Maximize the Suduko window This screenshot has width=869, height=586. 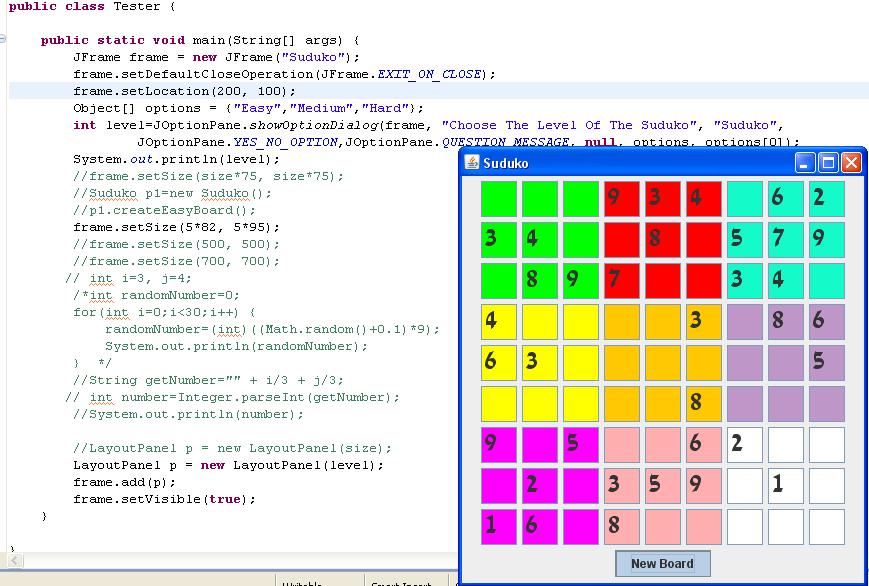tap(828, 163)
